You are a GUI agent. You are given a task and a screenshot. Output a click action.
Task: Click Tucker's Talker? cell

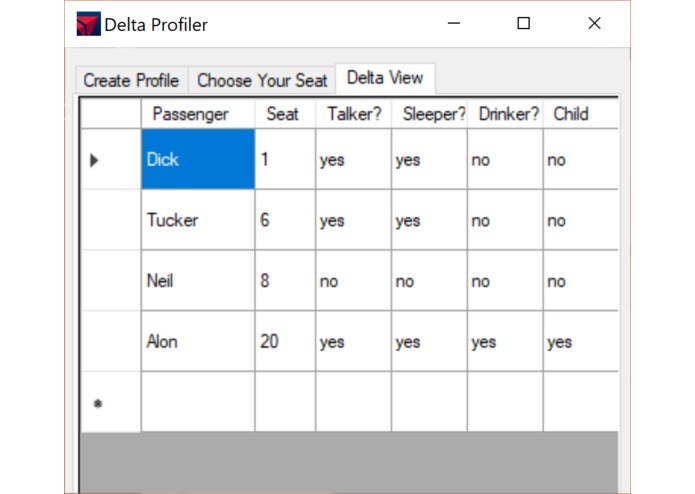(x=354, y=220)
